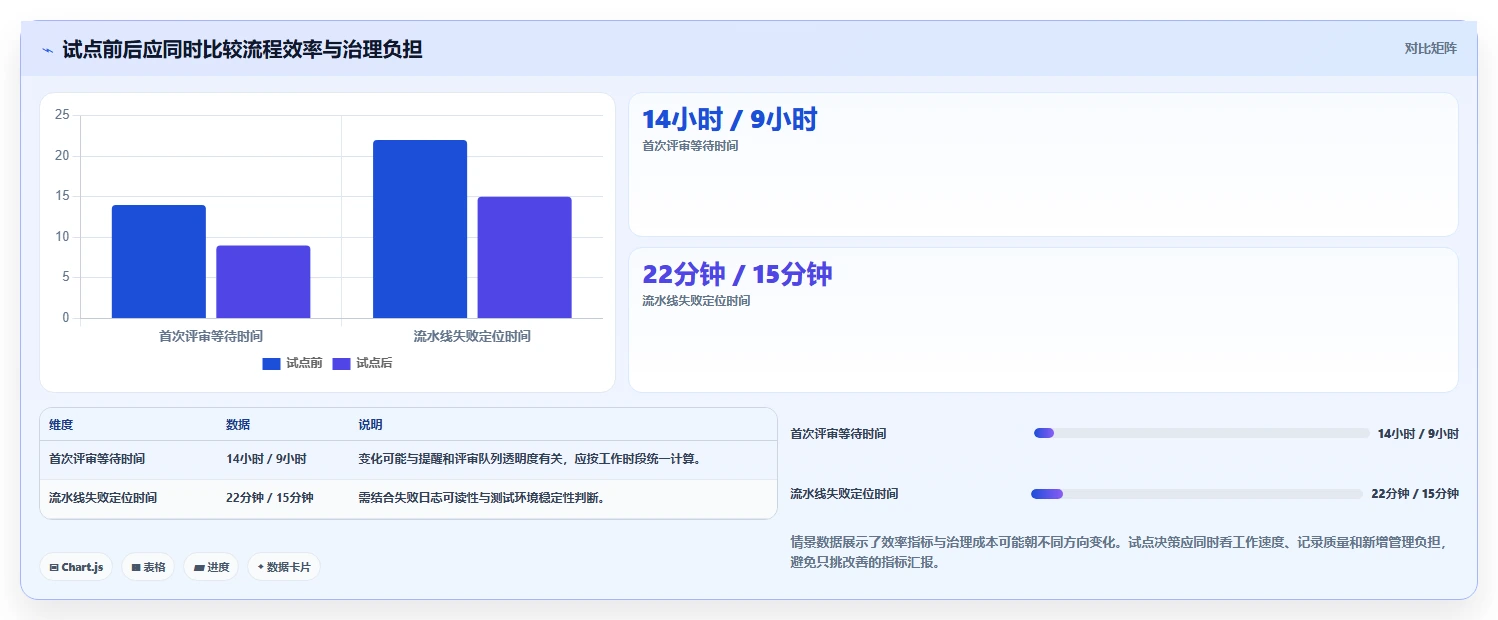Click the progress row label 首次评审等待时间
The height and width of the screenshot is (620, 1498).
coord(838,434)
